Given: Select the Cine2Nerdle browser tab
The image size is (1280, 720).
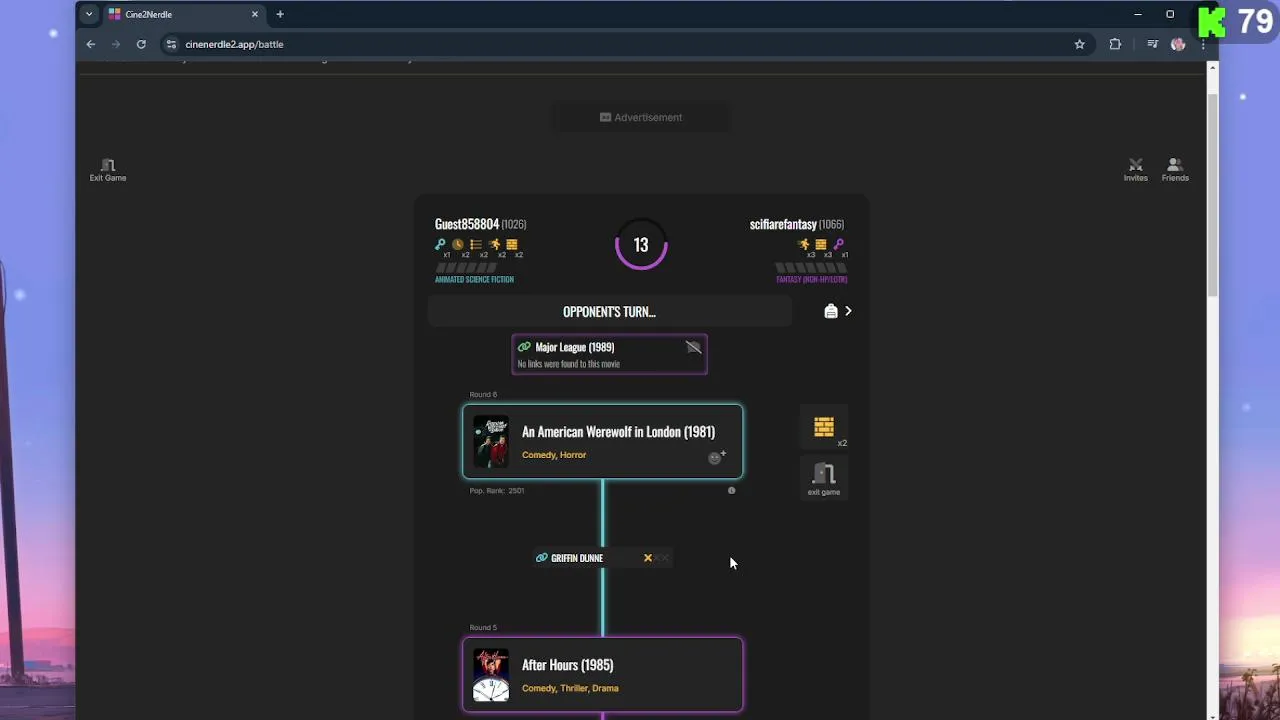Looking at the screenshot, I should [x=183, y=14].
